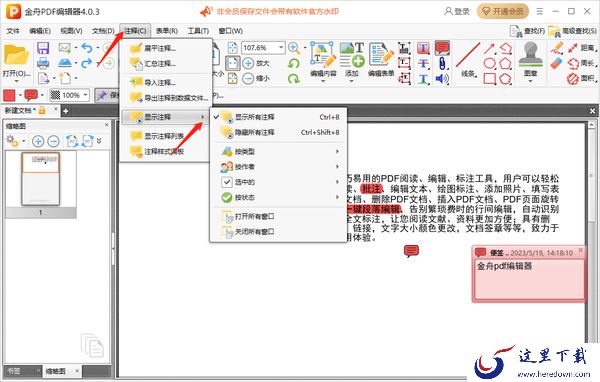This screenshot has height=382, width=600.
Task: Zoom out thumbnails with minus icon
Action: click(x=53, y=141)
